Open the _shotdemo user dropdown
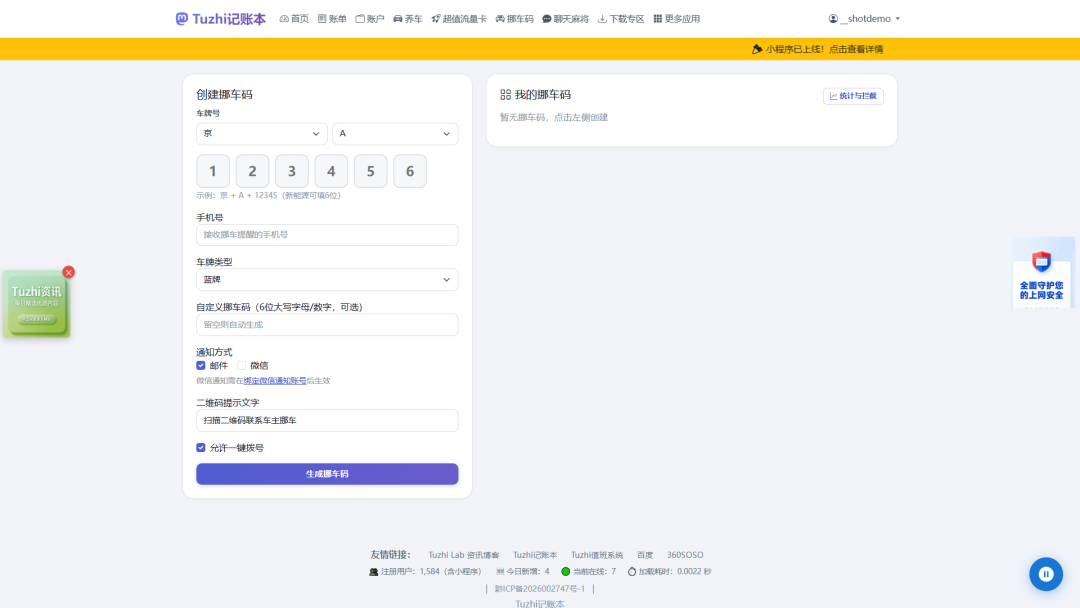Screen dimensions: 1080x608 (864, 19)
